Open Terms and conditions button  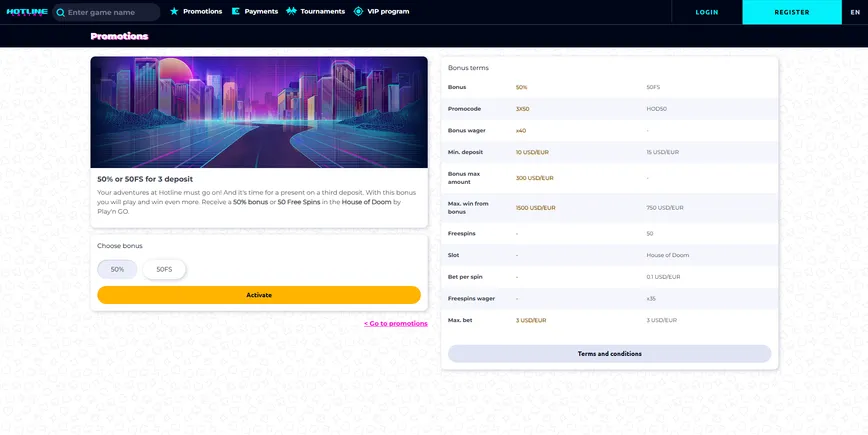[609, 354]
